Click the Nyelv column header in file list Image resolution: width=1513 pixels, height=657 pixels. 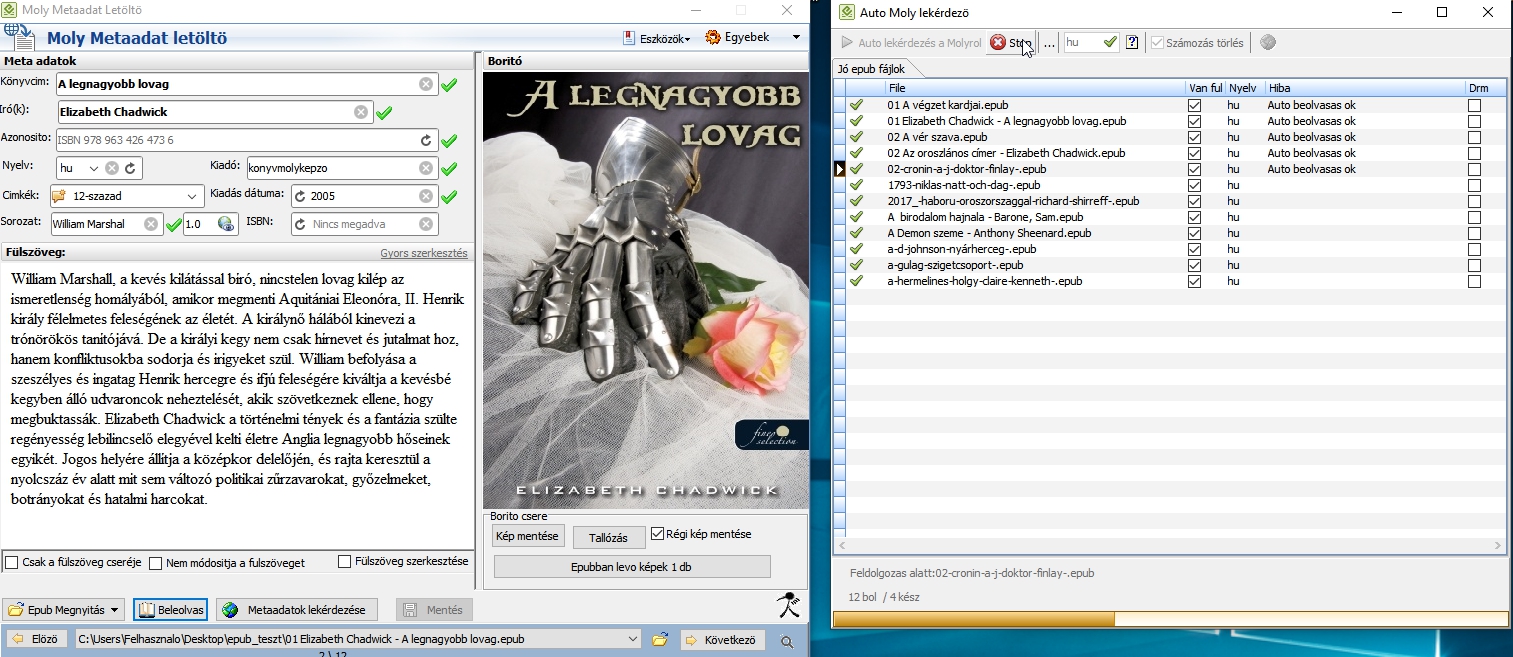tap(1245, 88)
